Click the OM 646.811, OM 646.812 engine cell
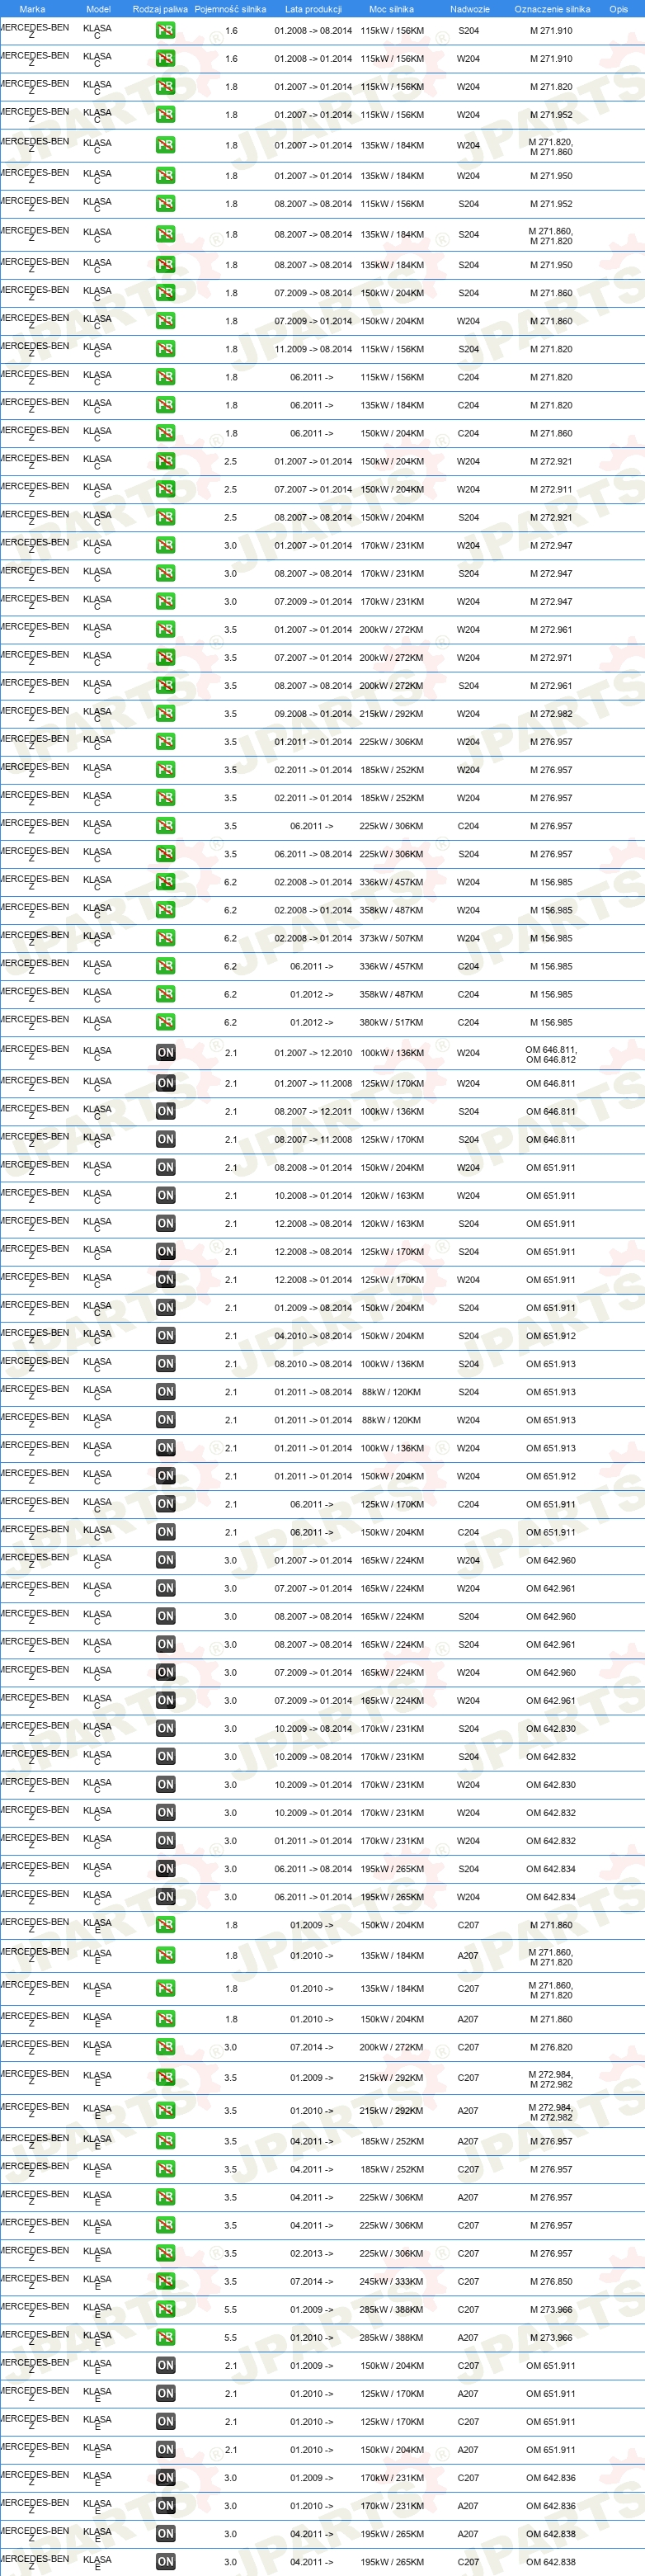This screenshot has height=2576, width=645. [551, 1054]
